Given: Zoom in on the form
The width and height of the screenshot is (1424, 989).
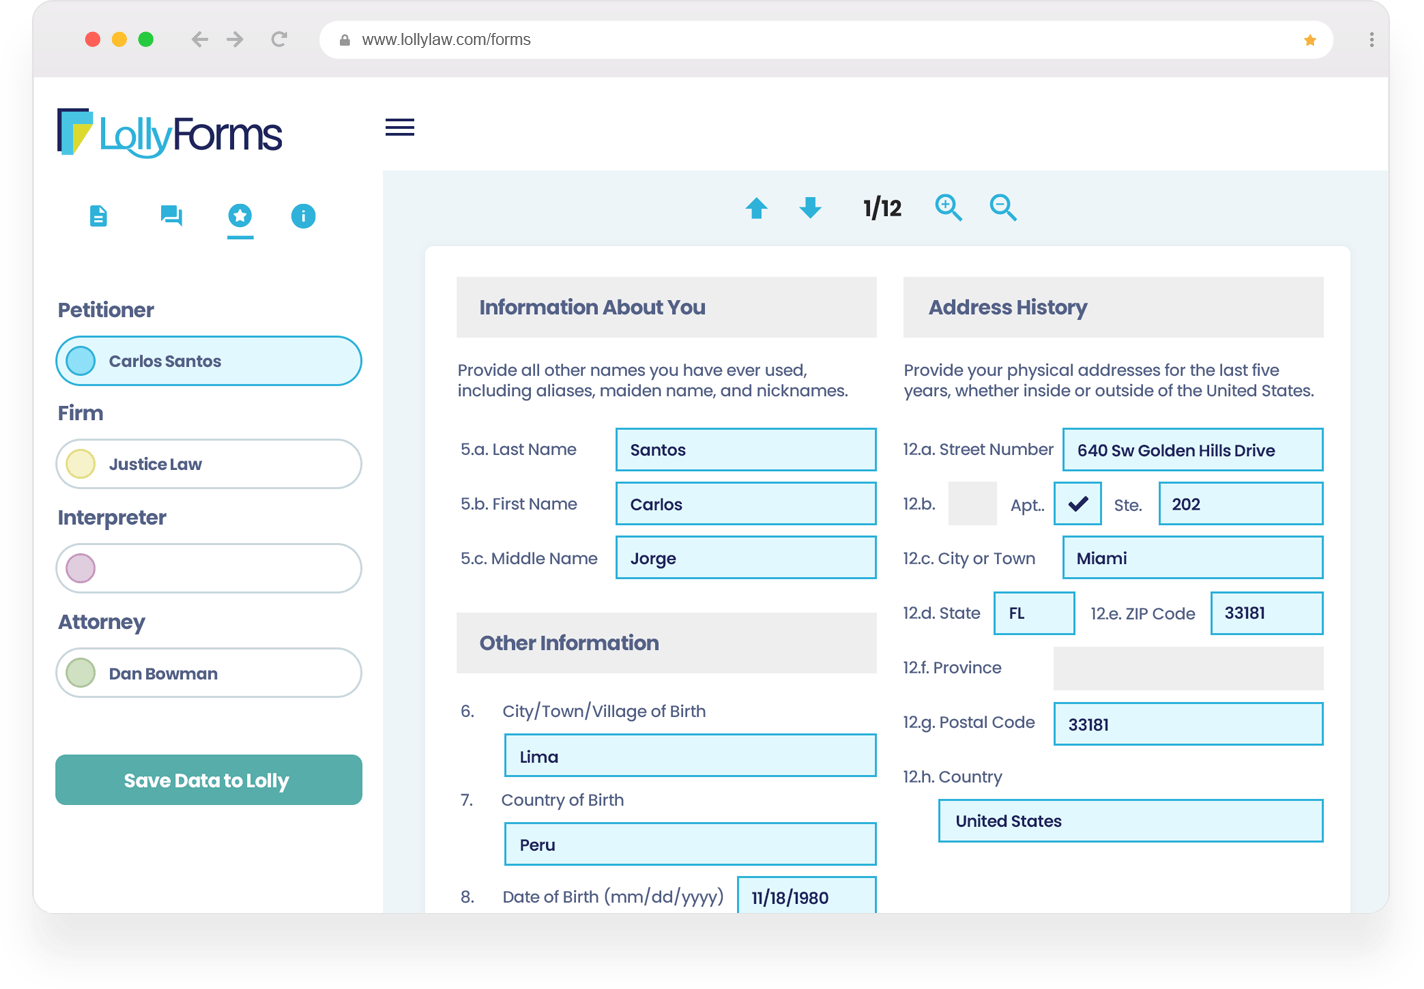Looking at the screenshot, I should [x=948, y=207].
